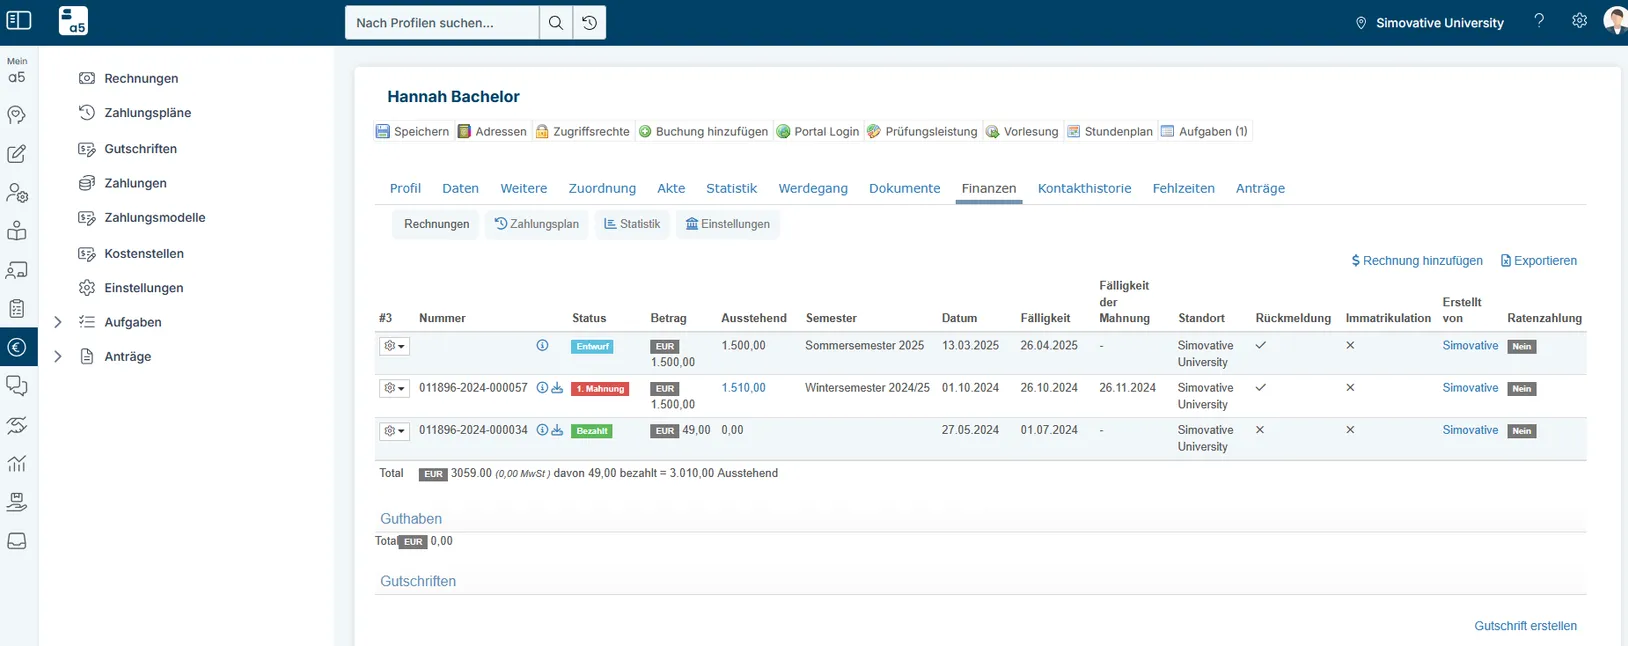Viewport: 1628px width, 646px height.
Task: Focus the 'Nach Profilen suchen...' search field
Action: (x=442, y=23)
